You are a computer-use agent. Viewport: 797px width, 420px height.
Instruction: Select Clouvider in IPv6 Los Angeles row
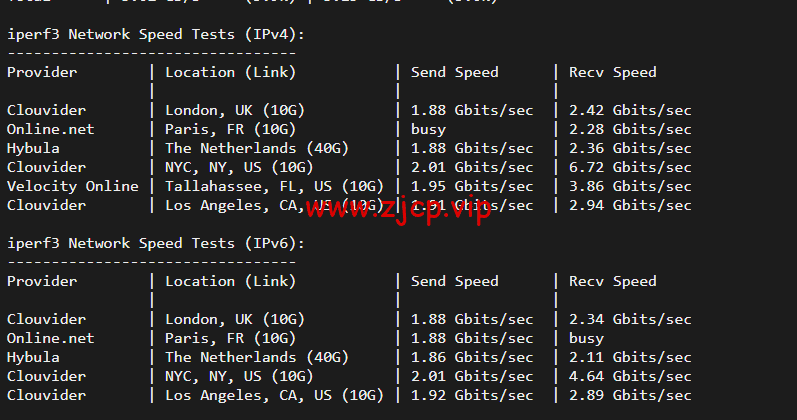click(46, 396)
